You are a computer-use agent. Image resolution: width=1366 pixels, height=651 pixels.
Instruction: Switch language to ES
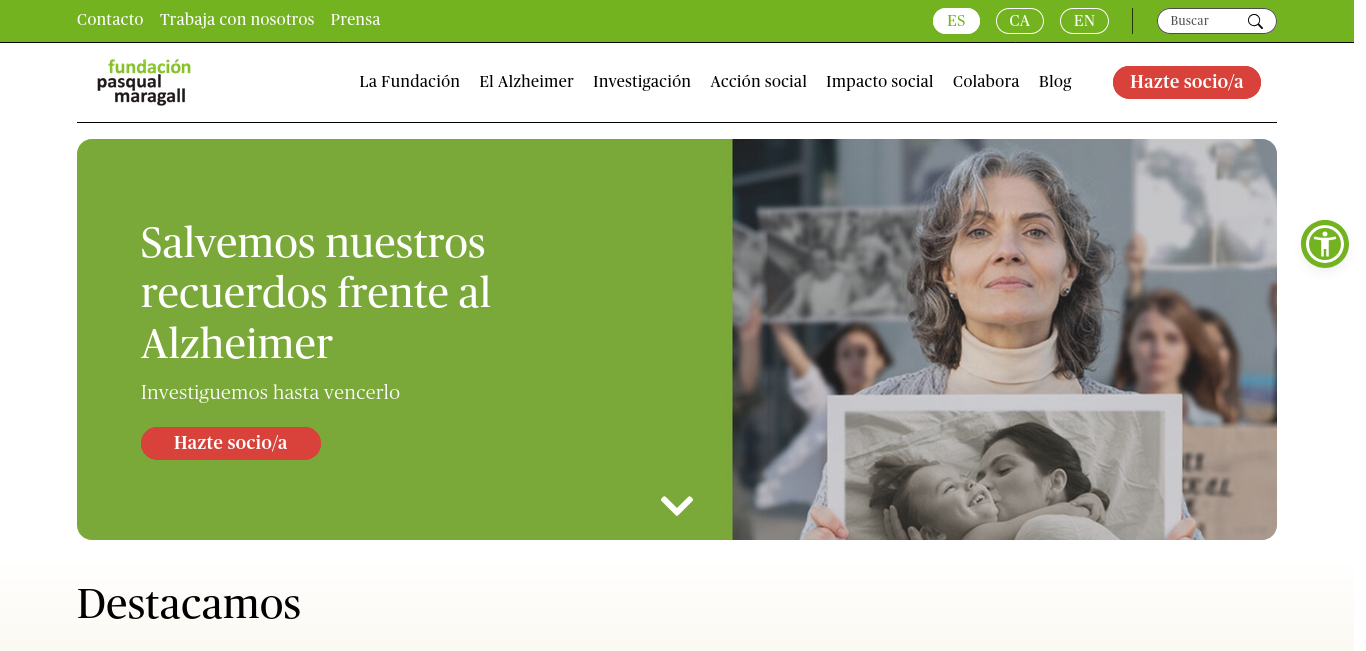[x=956, y=21]
